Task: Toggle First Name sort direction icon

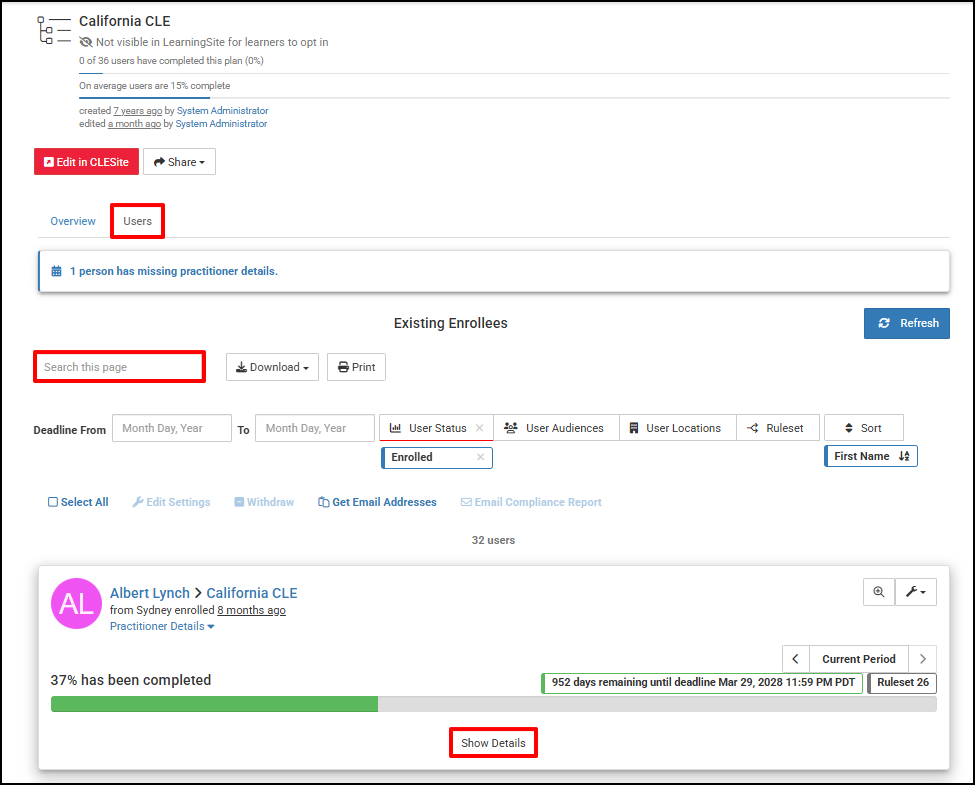Action: tap(904, 456)
